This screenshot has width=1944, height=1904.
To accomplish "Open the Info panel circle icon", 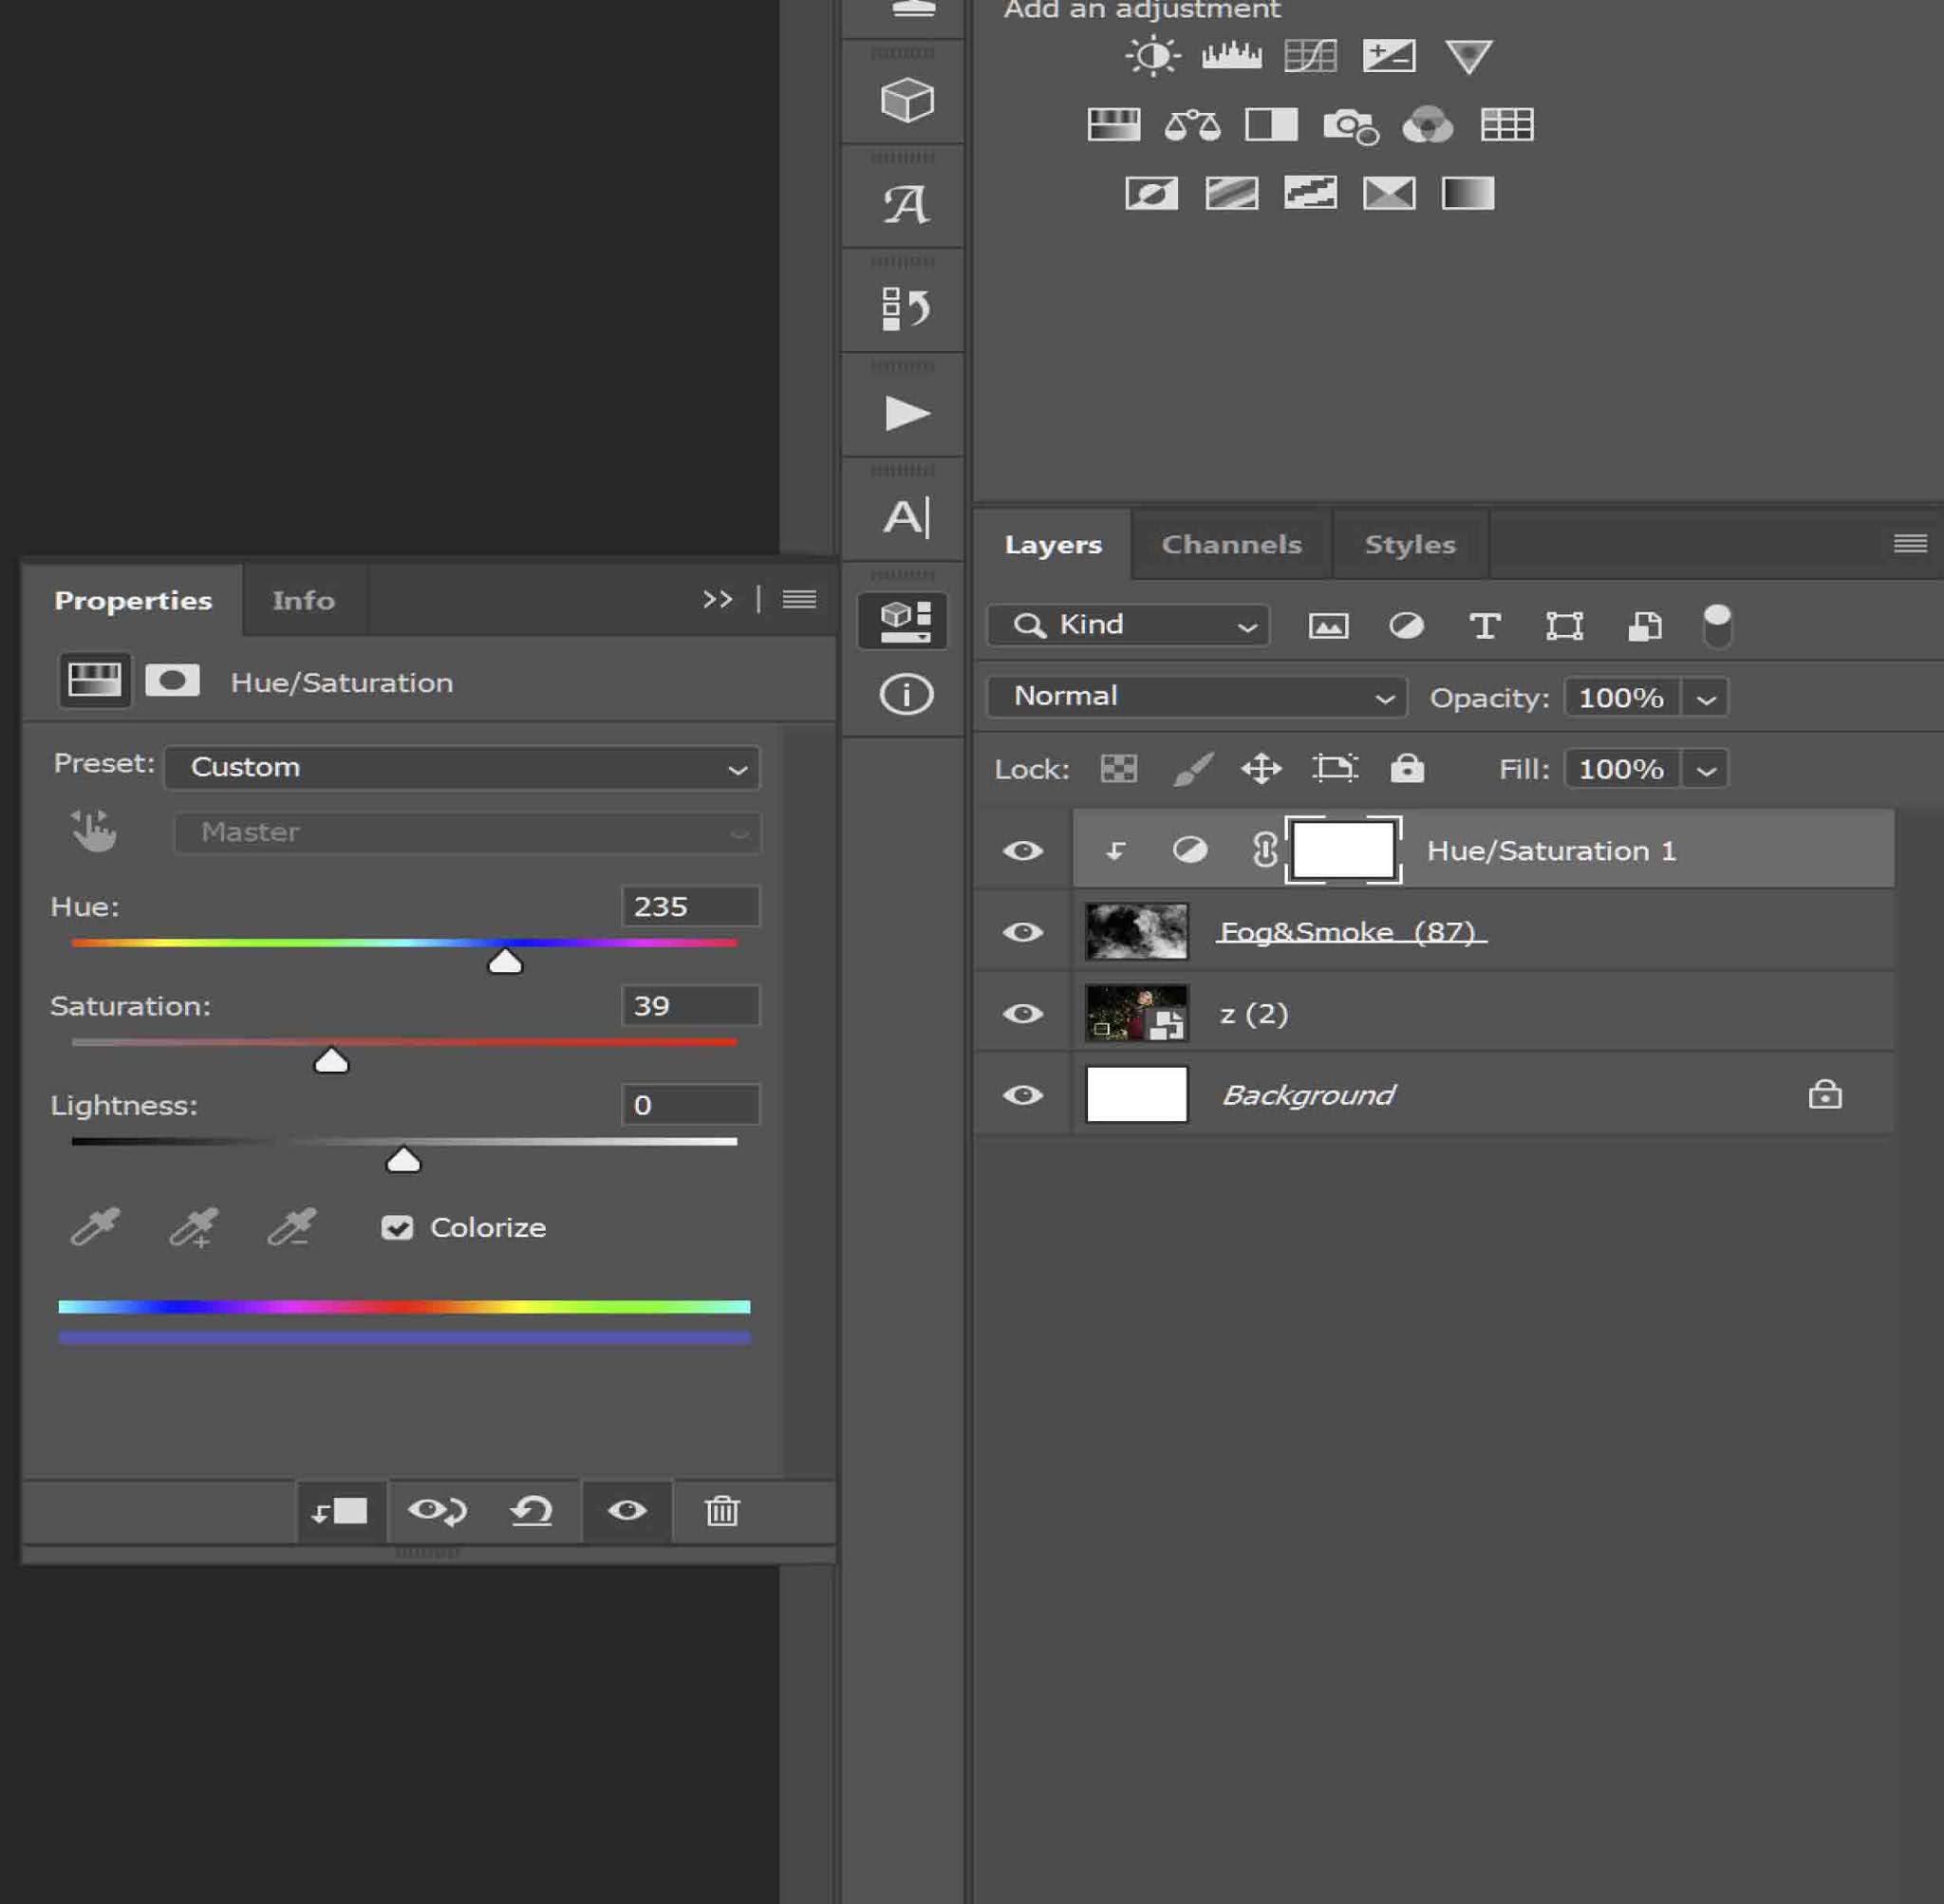I will point(906,694).
